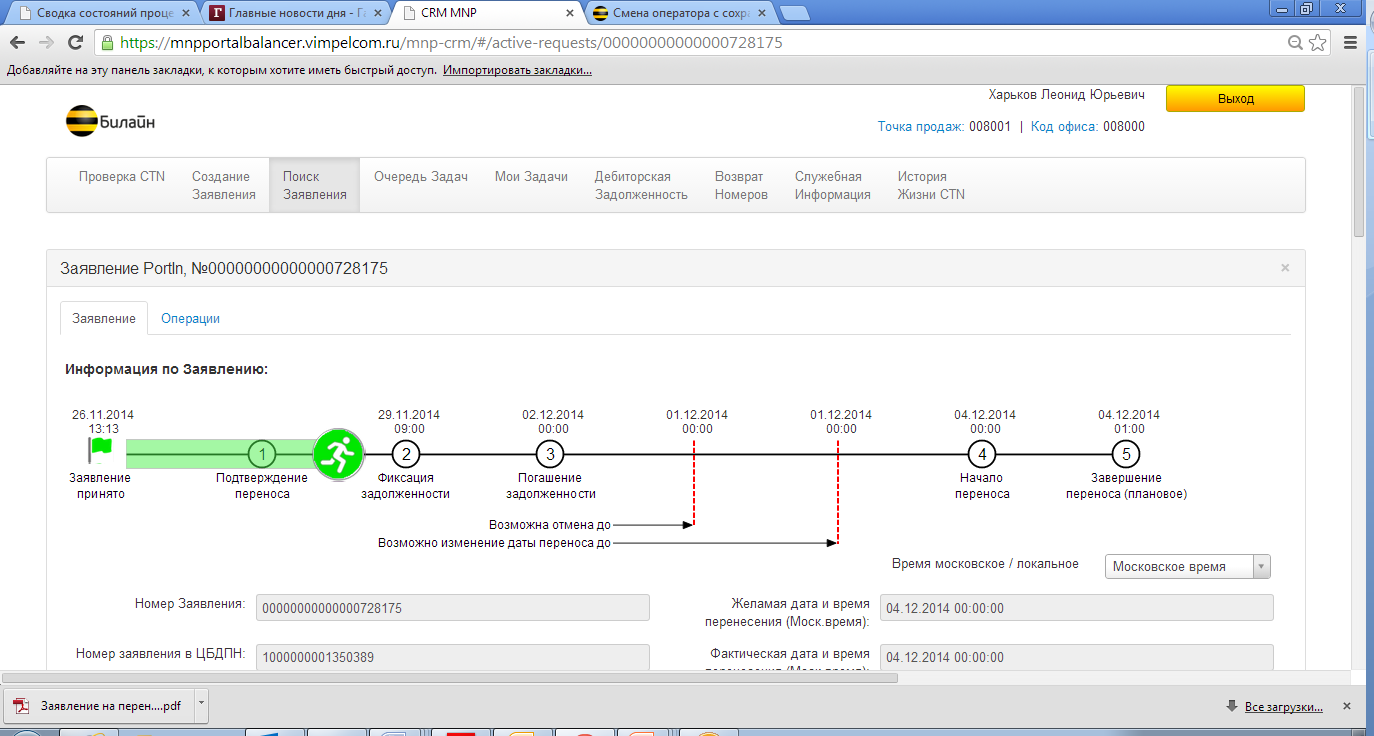Click the heading Информация по Заявлению
The image size is (1374, 736).
pos(166,369)
